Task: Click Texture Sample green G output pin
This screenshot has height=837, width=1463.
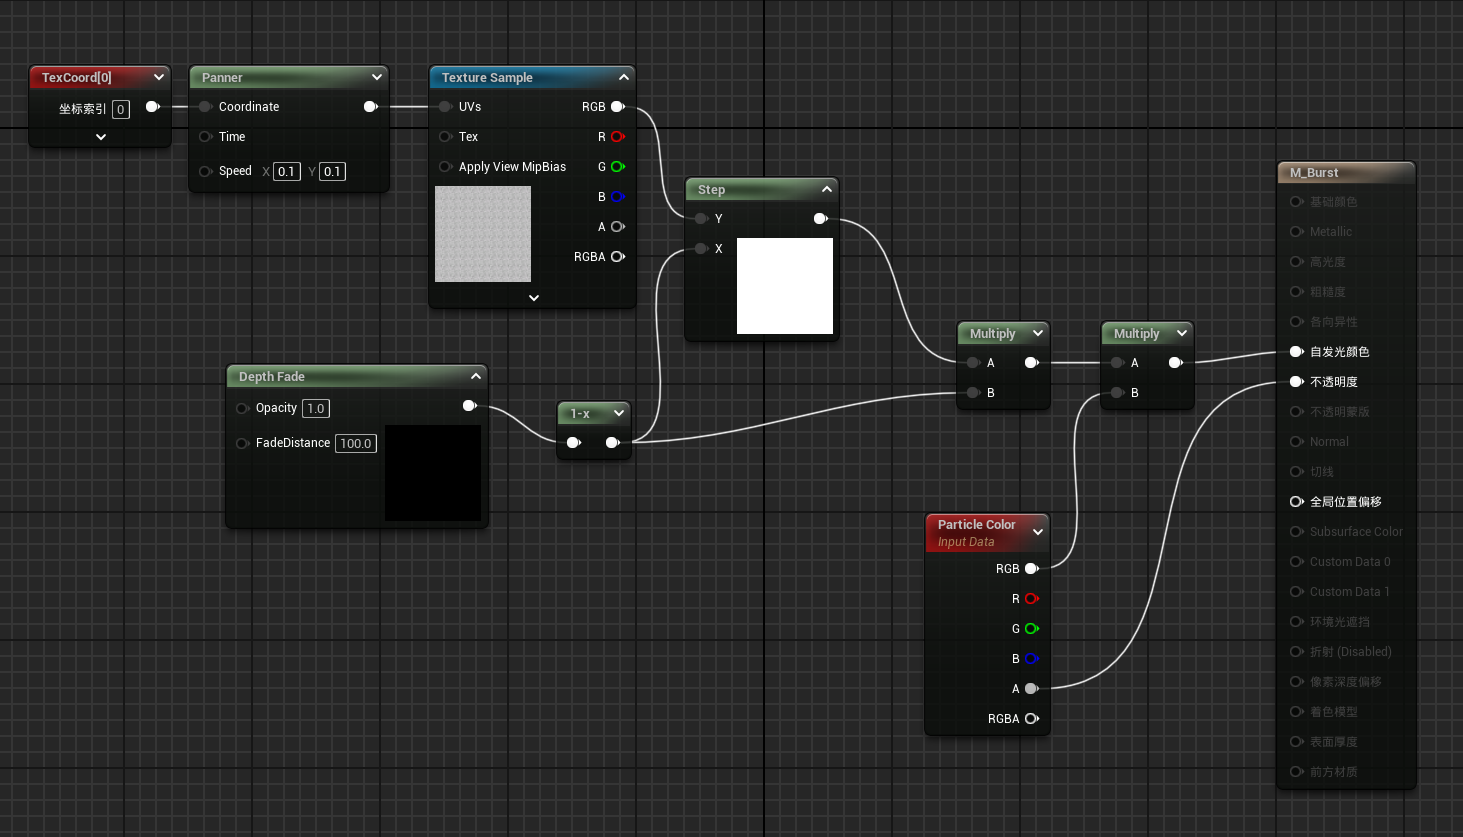Action: (x=618, y=167)
